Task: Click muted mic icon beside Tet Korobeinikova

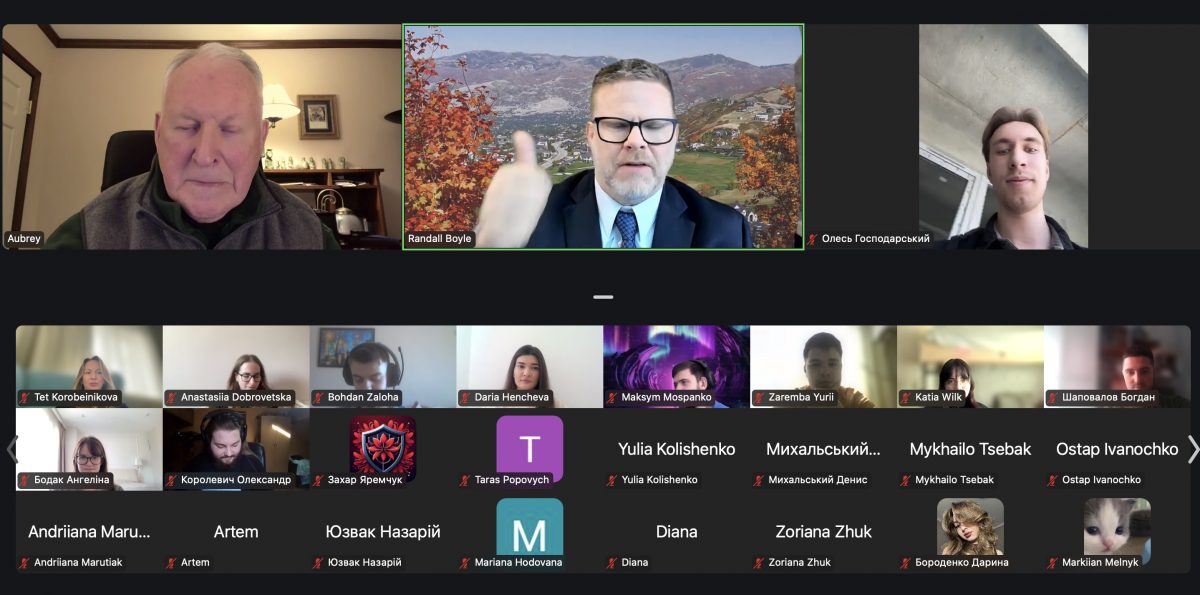Action: [x=25, y=397]
